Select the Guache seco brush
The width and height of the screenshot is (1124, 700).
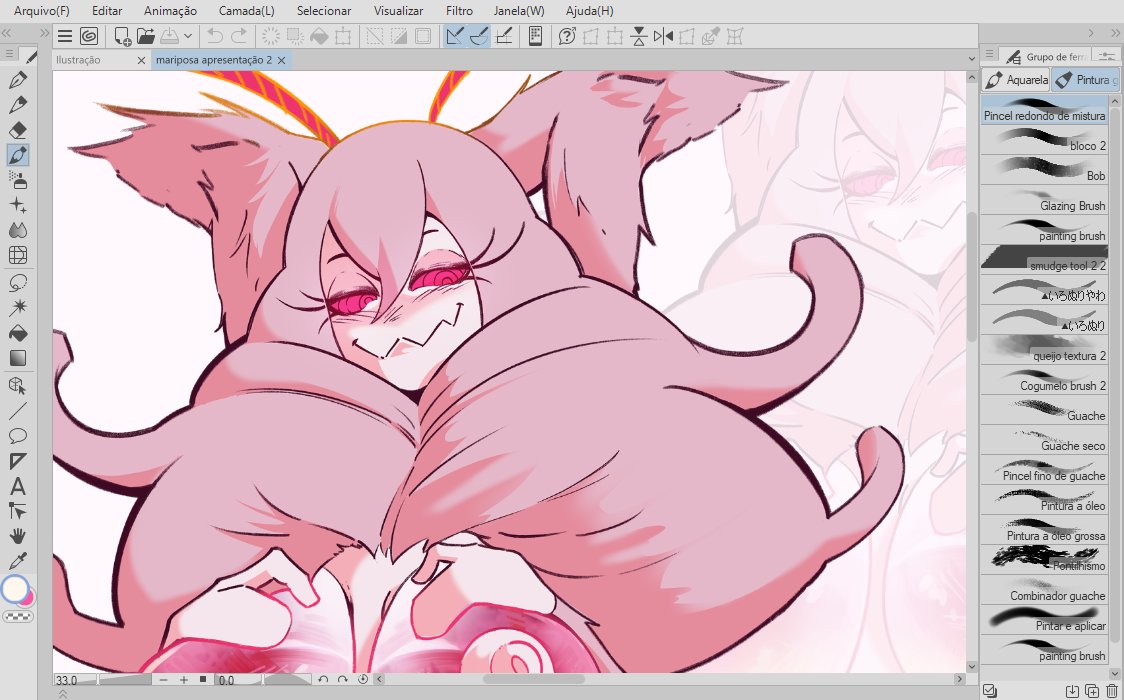[x=1044, y=441]
